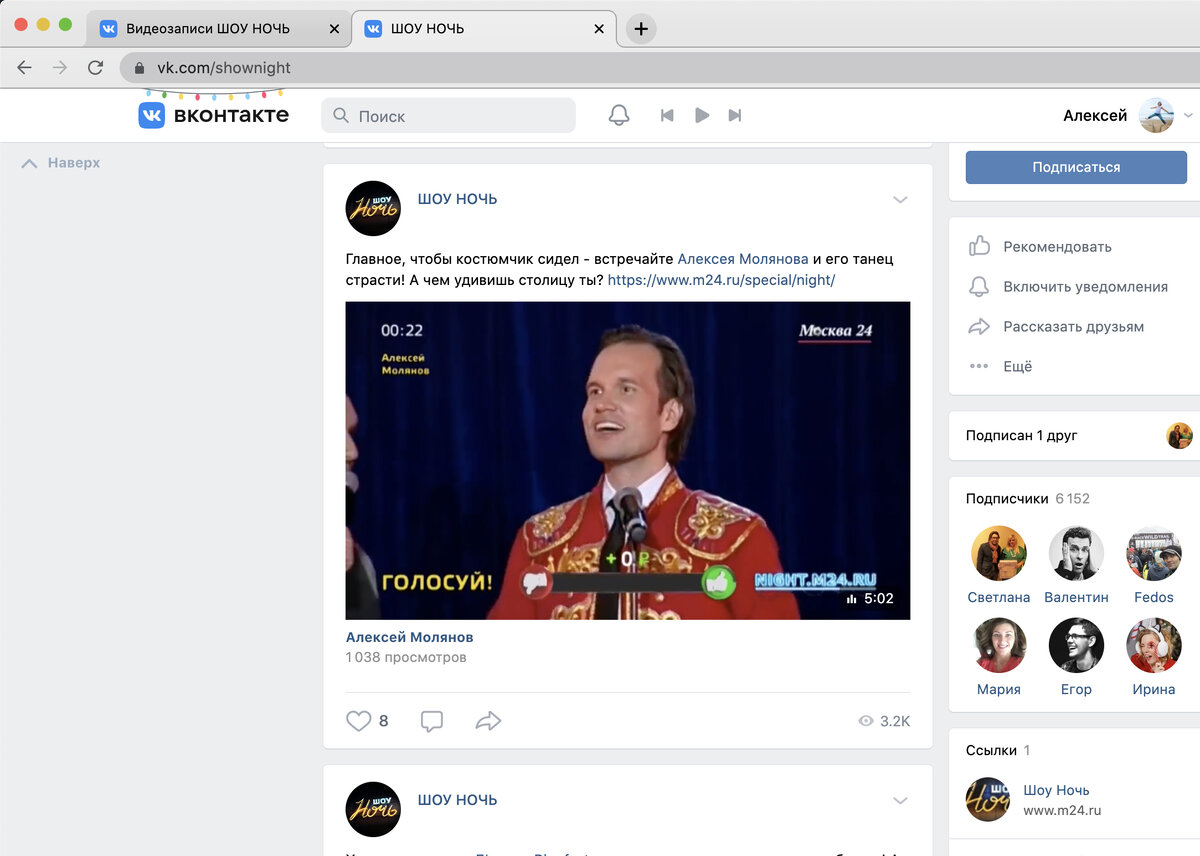Viewport: 1200px width, 856px height.
Task: Click the name 'Ирина' under avatar
Action: click(1154, 689)
